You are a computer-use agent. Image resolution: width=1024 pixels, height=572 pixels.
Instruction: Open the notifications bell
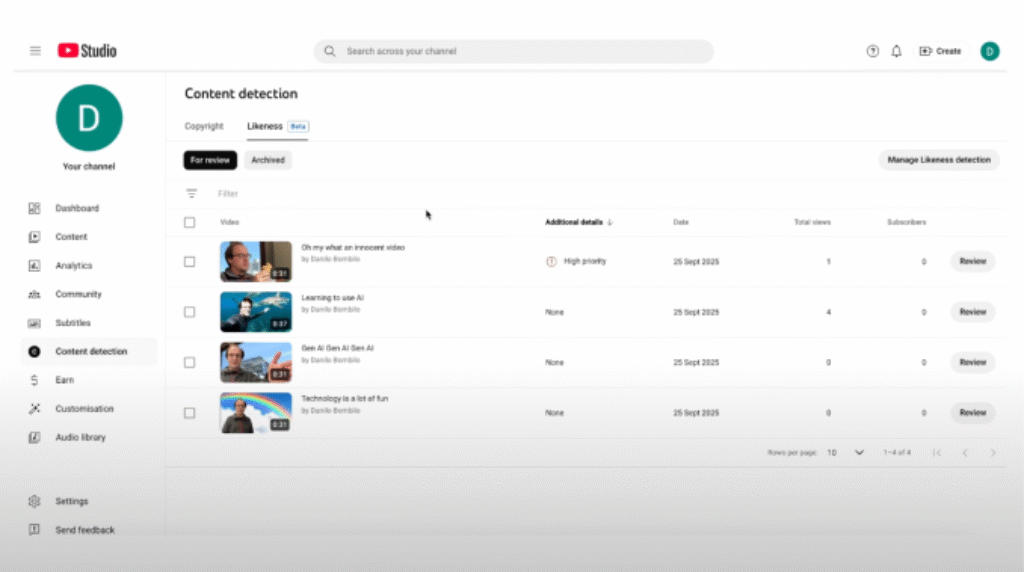coord(896,51)
